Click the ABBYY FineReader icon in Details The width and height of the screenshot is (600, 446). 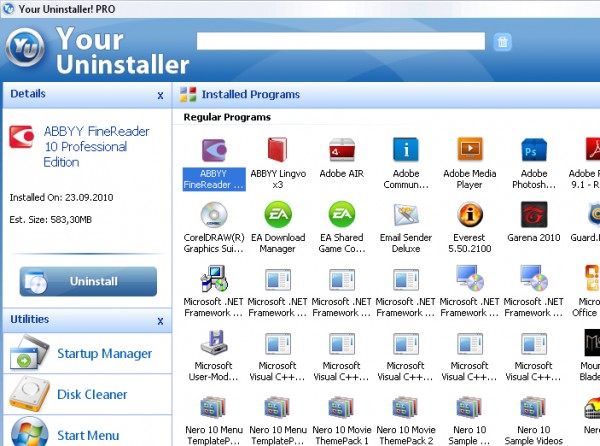22,137
